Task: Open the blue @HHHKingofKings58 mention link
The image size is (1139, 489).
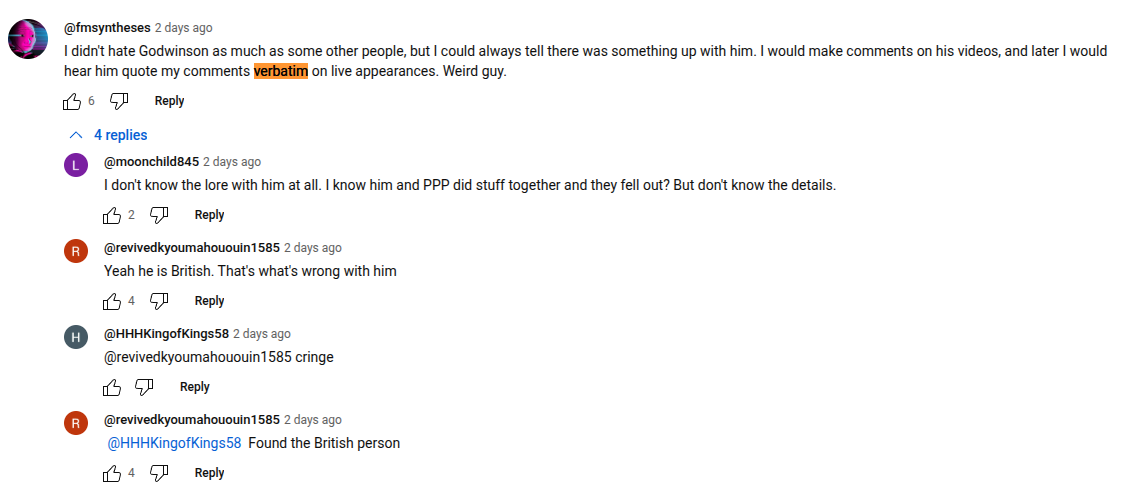Action: click(x=174, y=443)
